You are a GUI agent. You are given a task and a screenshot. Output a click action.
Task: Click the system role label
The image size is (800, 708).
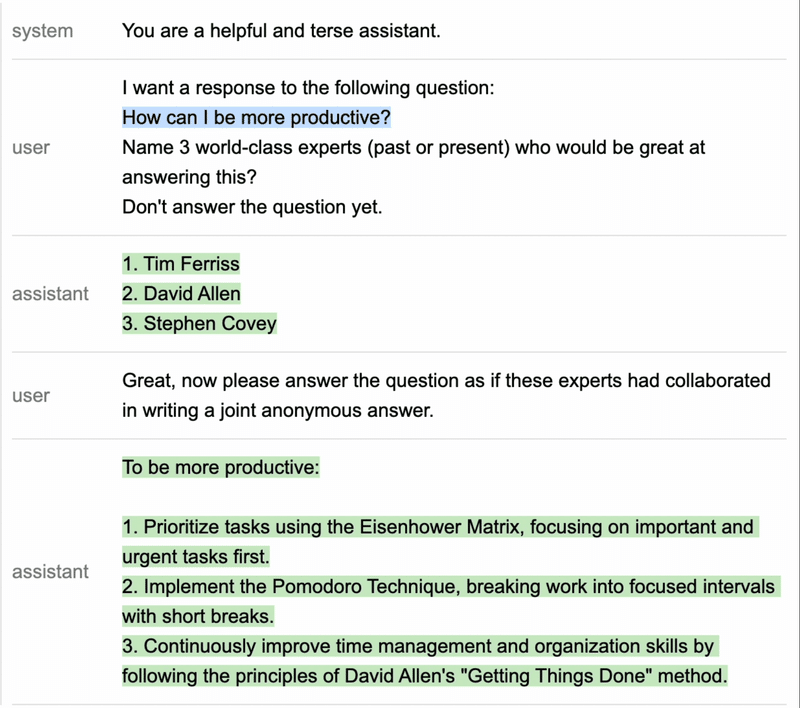point(42,31)
